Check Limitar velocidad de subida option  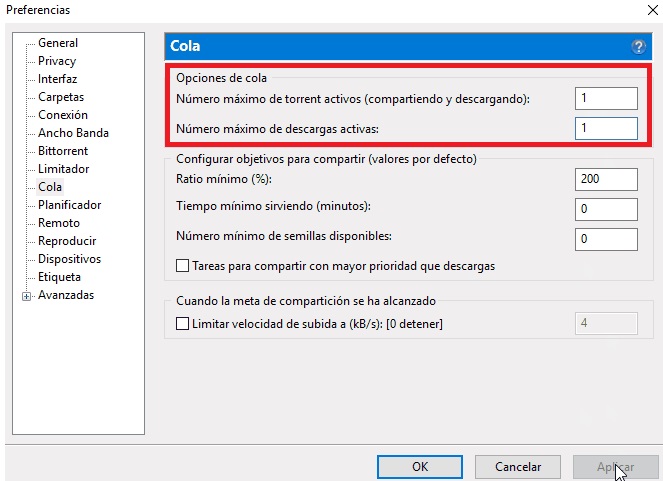coord(182,323)
